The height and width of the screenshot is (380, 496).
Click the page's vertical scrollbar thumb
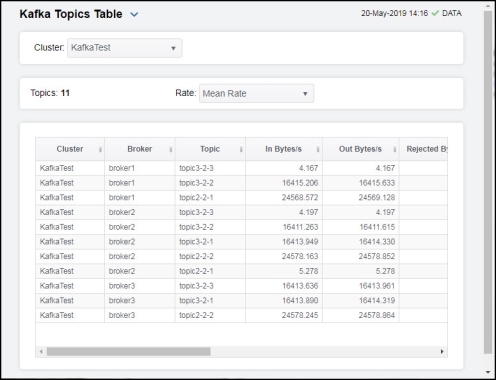(488, 183)
